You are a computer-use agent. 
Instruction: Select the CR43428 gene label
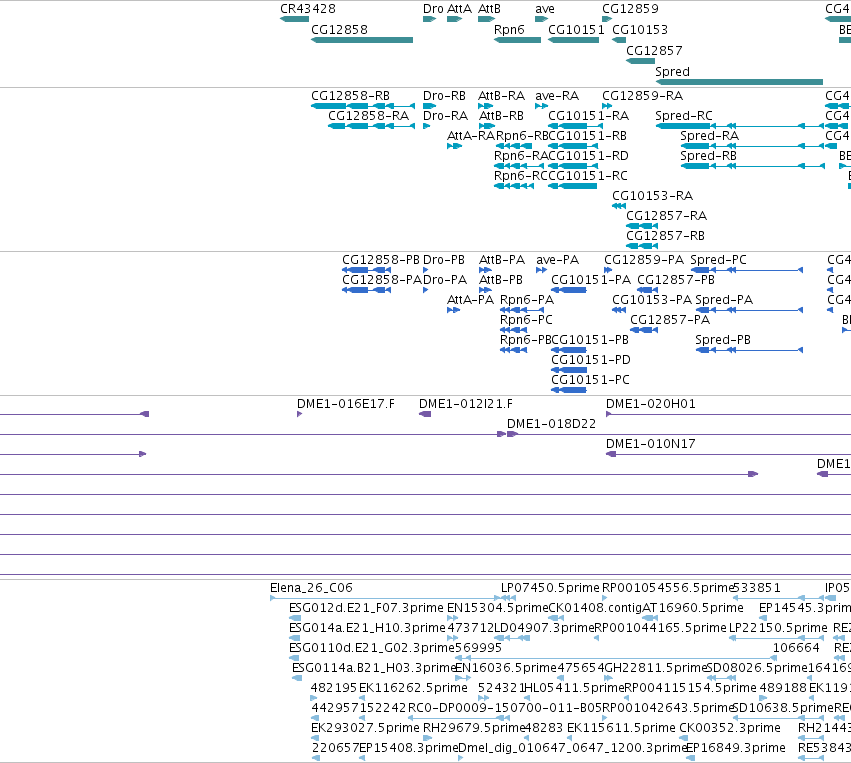(x=308, y=9)
